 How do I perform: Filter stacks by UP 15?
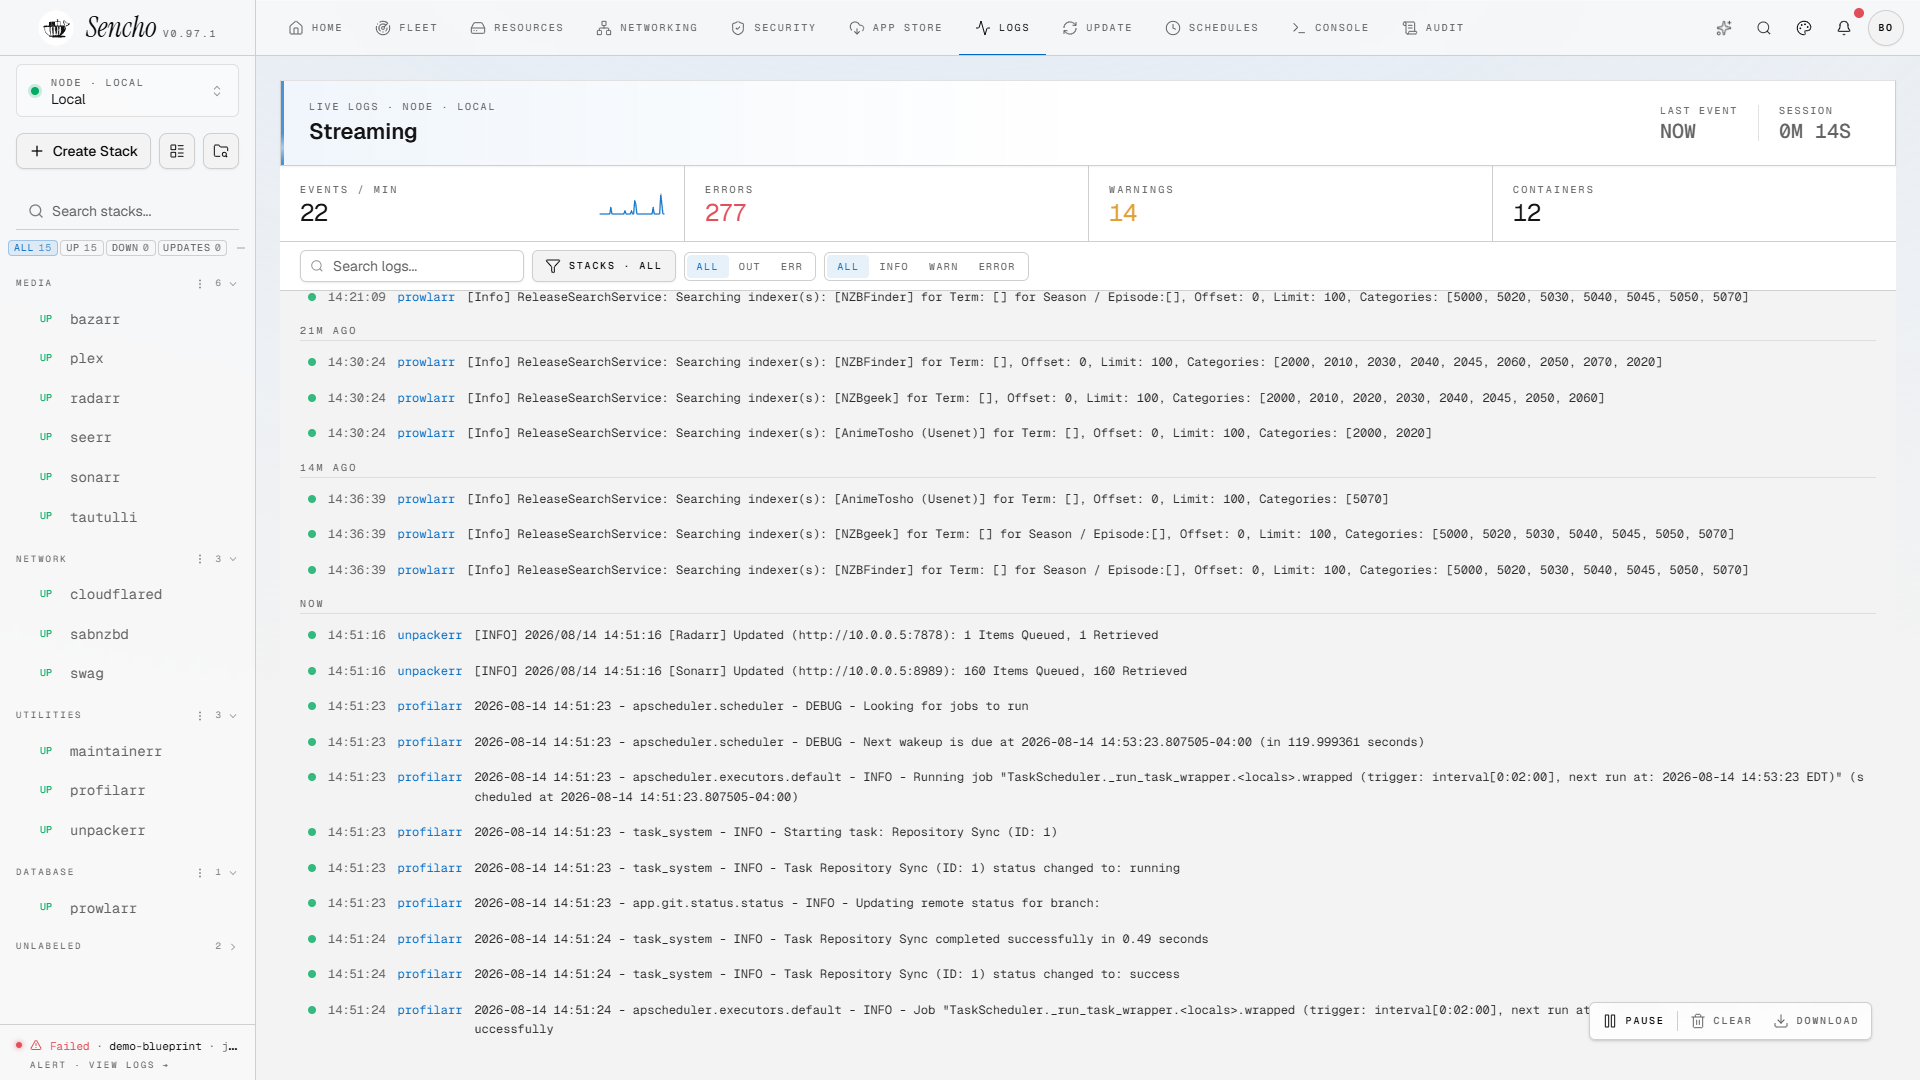(82, 248)
